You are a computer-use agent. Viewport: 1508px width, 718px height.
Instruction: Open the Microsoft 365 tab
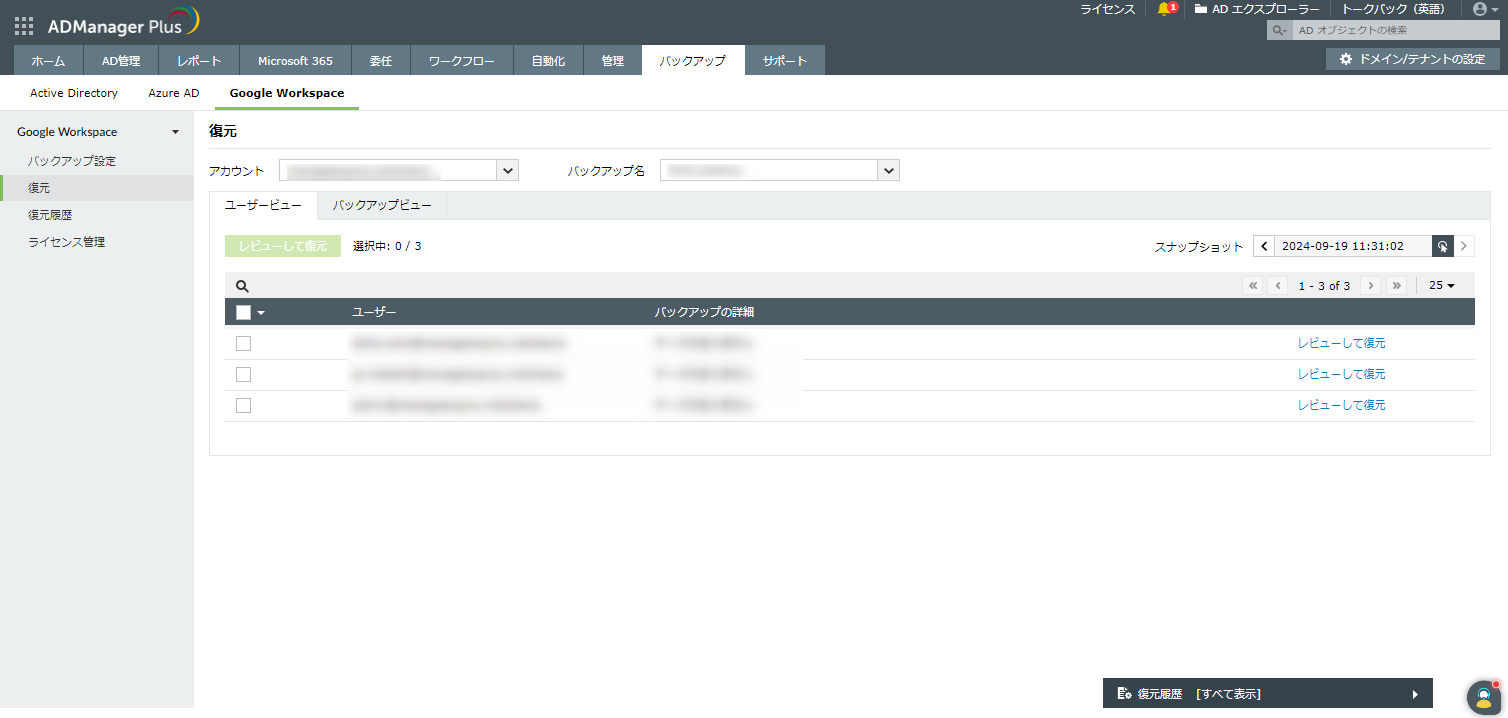click(295, 61)
